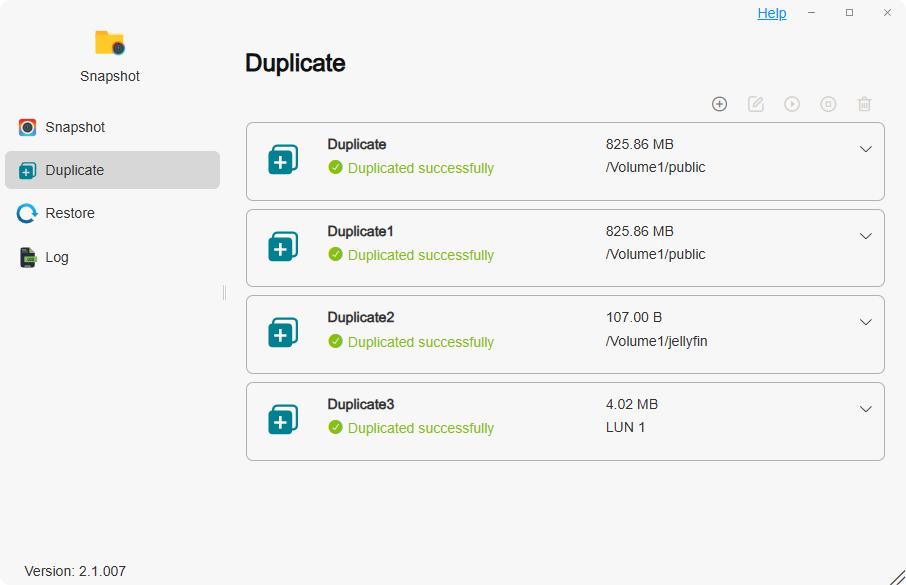Run a duplicate task using the play icon
This screenshot has height=585, width=906.
792,104
